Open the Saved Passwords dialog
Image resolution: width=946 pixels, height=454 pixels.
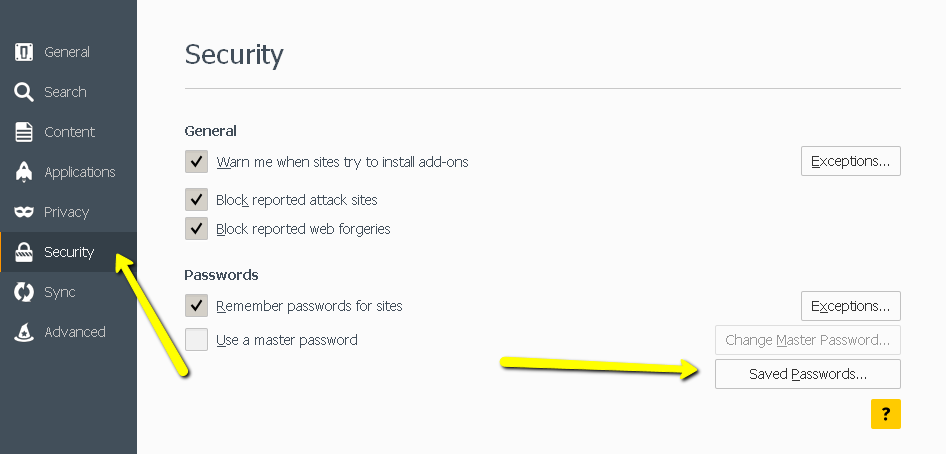coord(807,374)
